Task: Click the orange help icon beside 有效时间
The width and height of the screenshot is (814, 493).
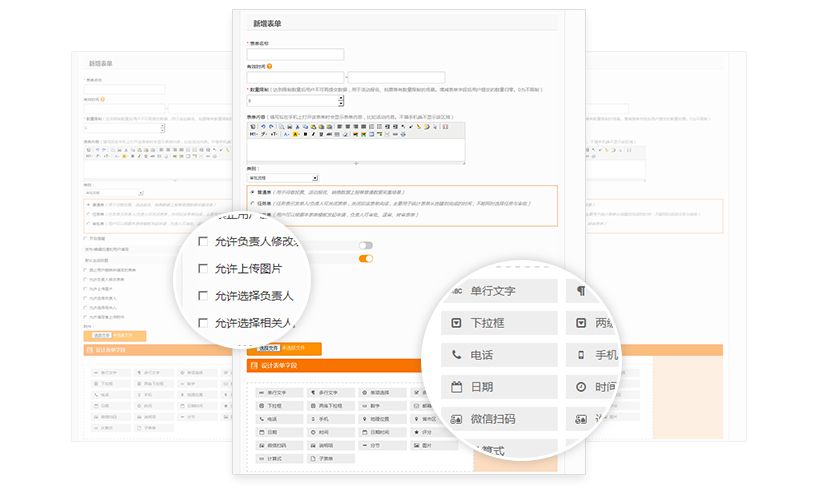Action: tap(270, 66)
